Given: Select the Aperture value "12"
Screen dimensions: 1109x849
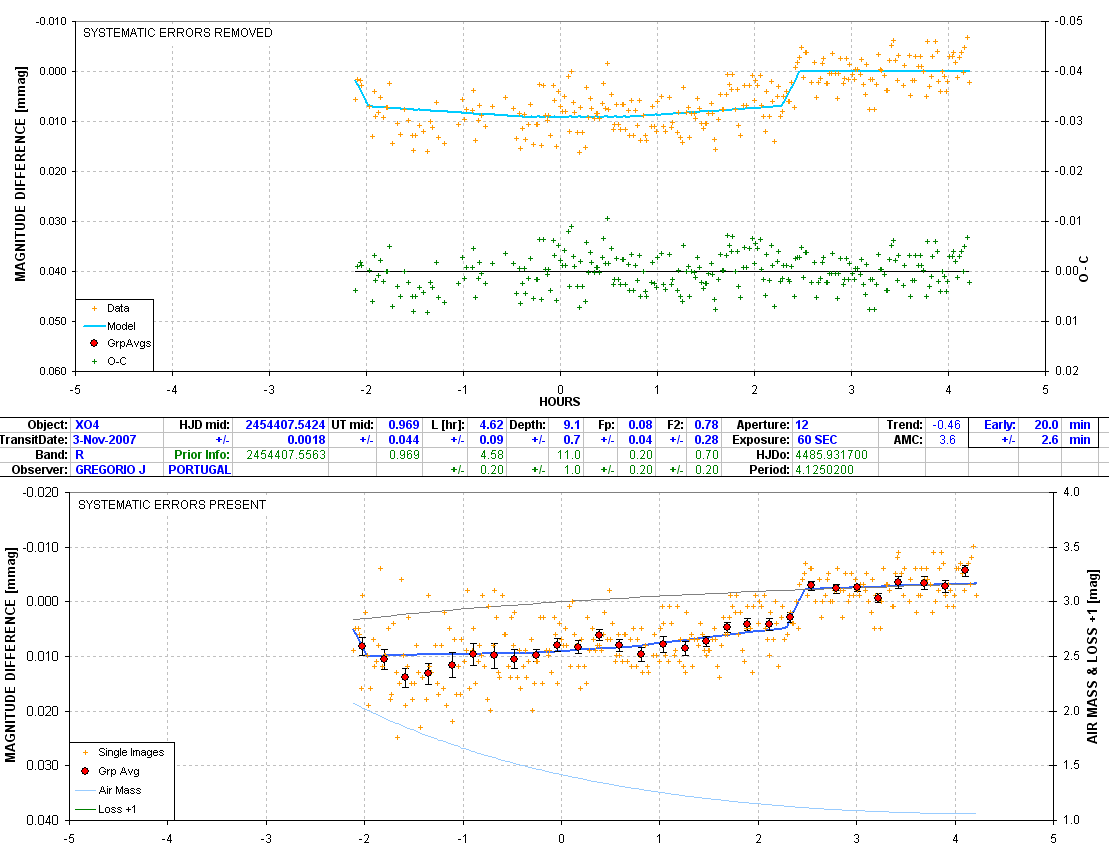Looking at the screenshot, I should pyautogui.click(x=801, y=424).
